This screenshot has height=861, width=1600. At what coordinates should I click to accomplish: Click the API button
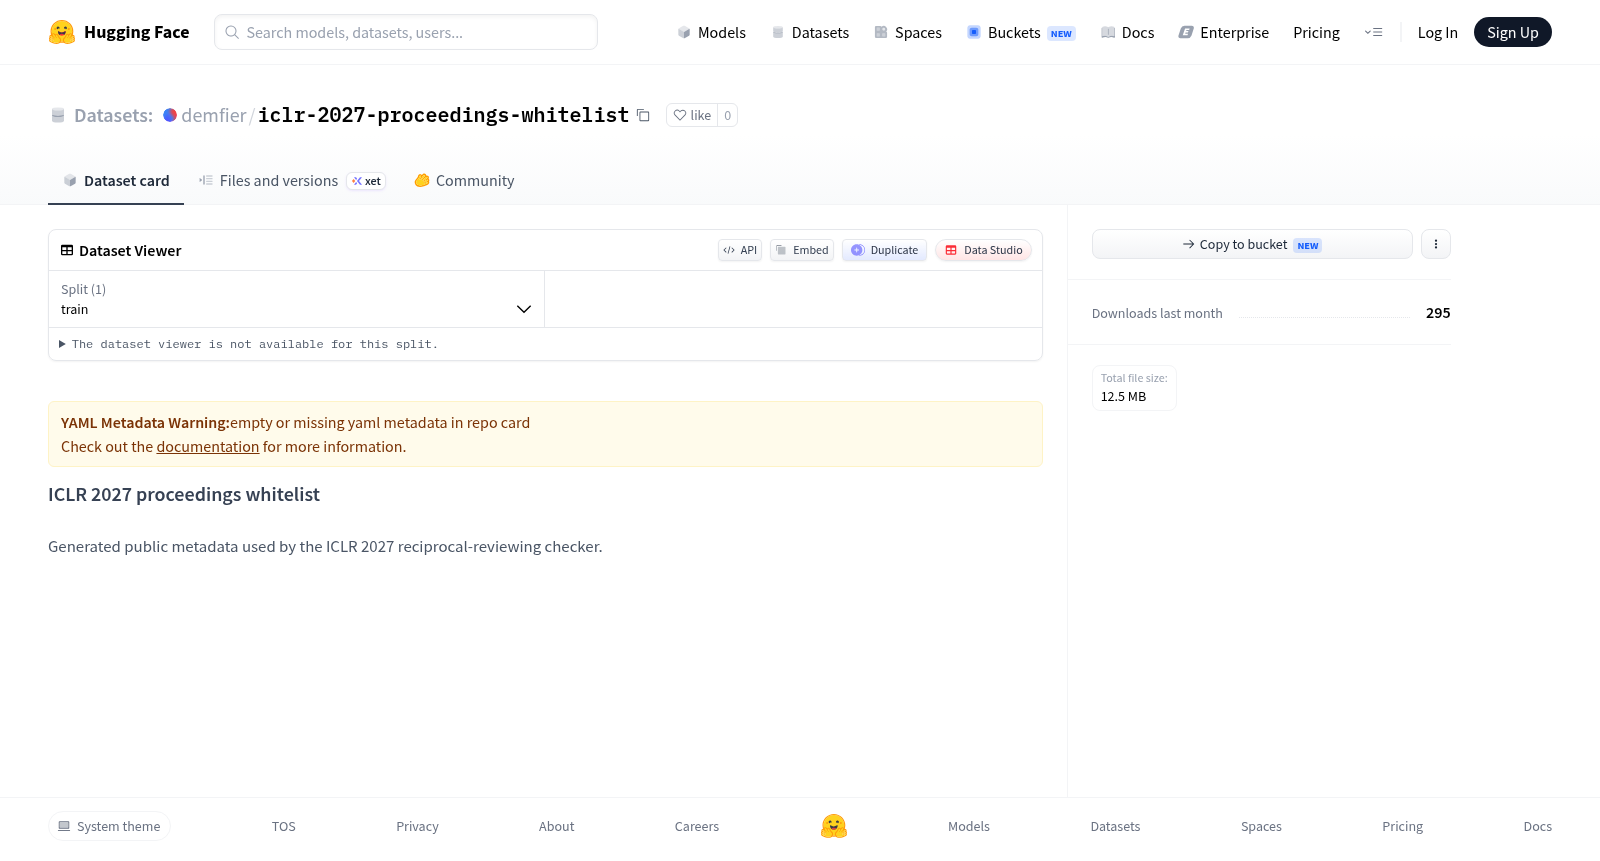click(740, 250)
